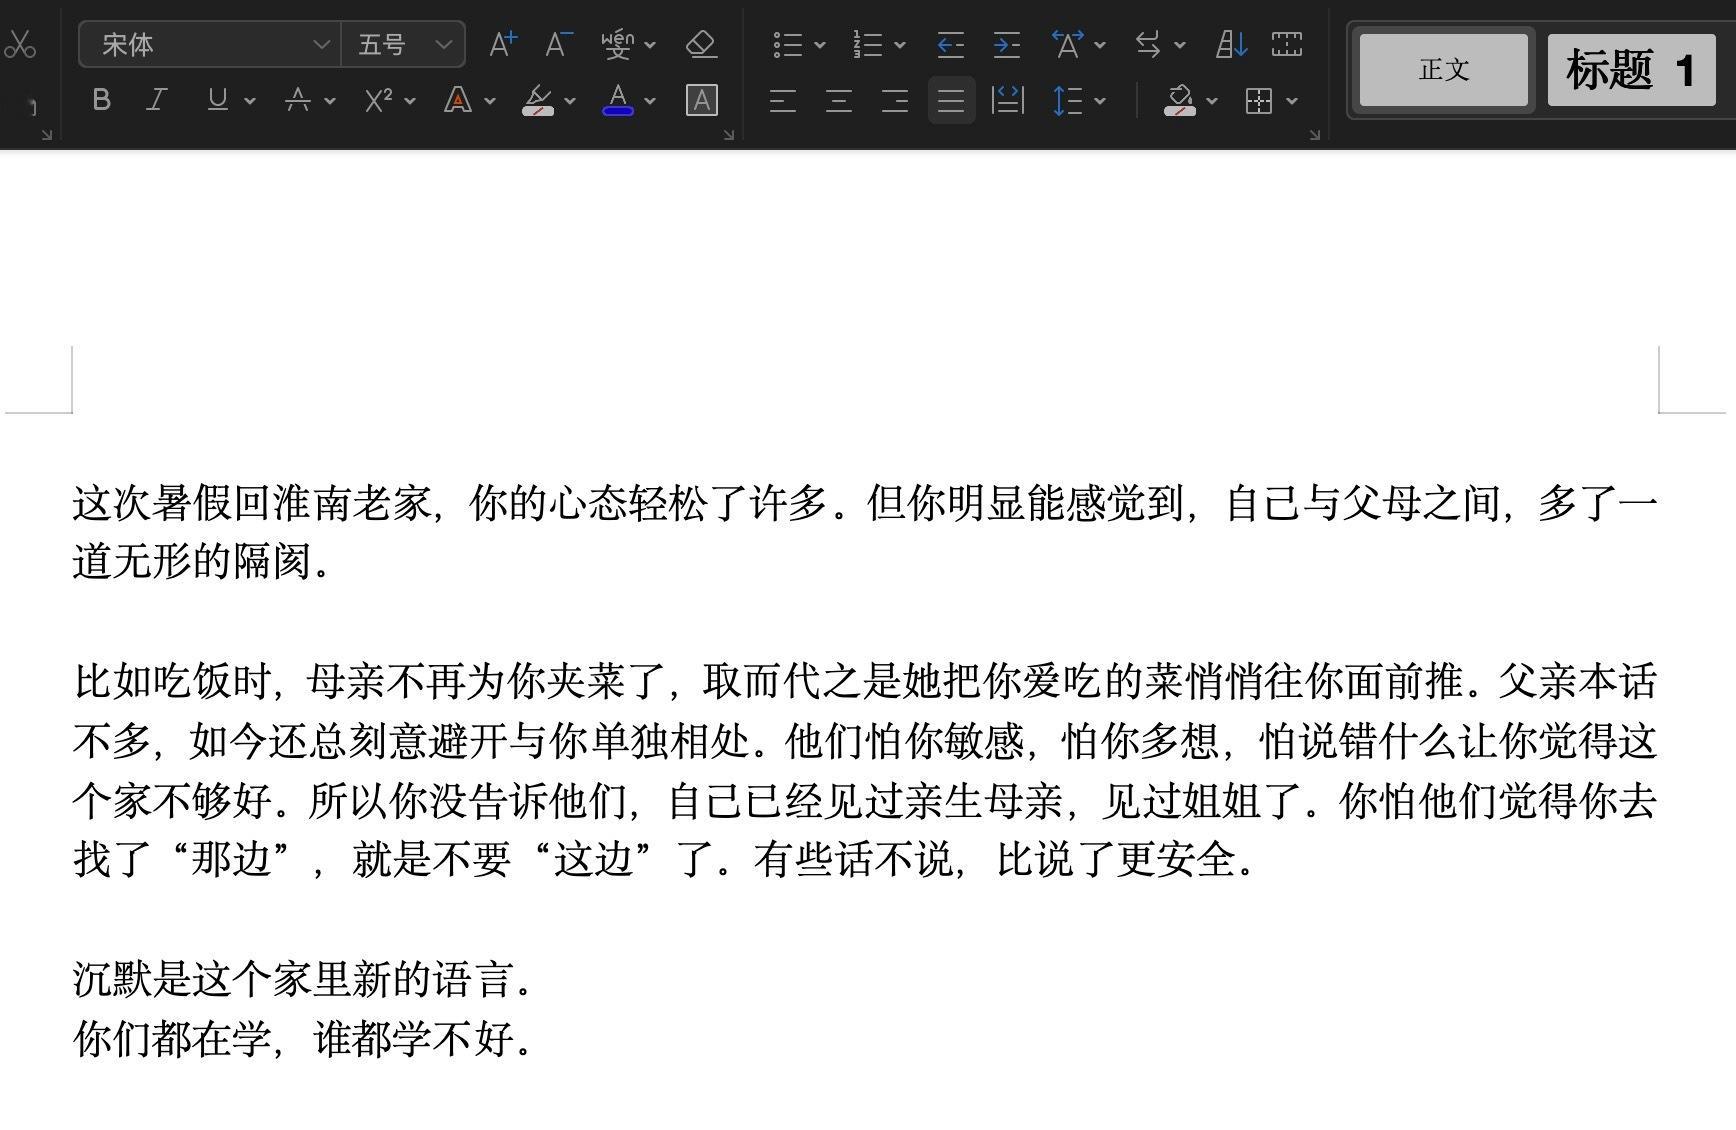
Task: Align text left
Action: point(783,100)
